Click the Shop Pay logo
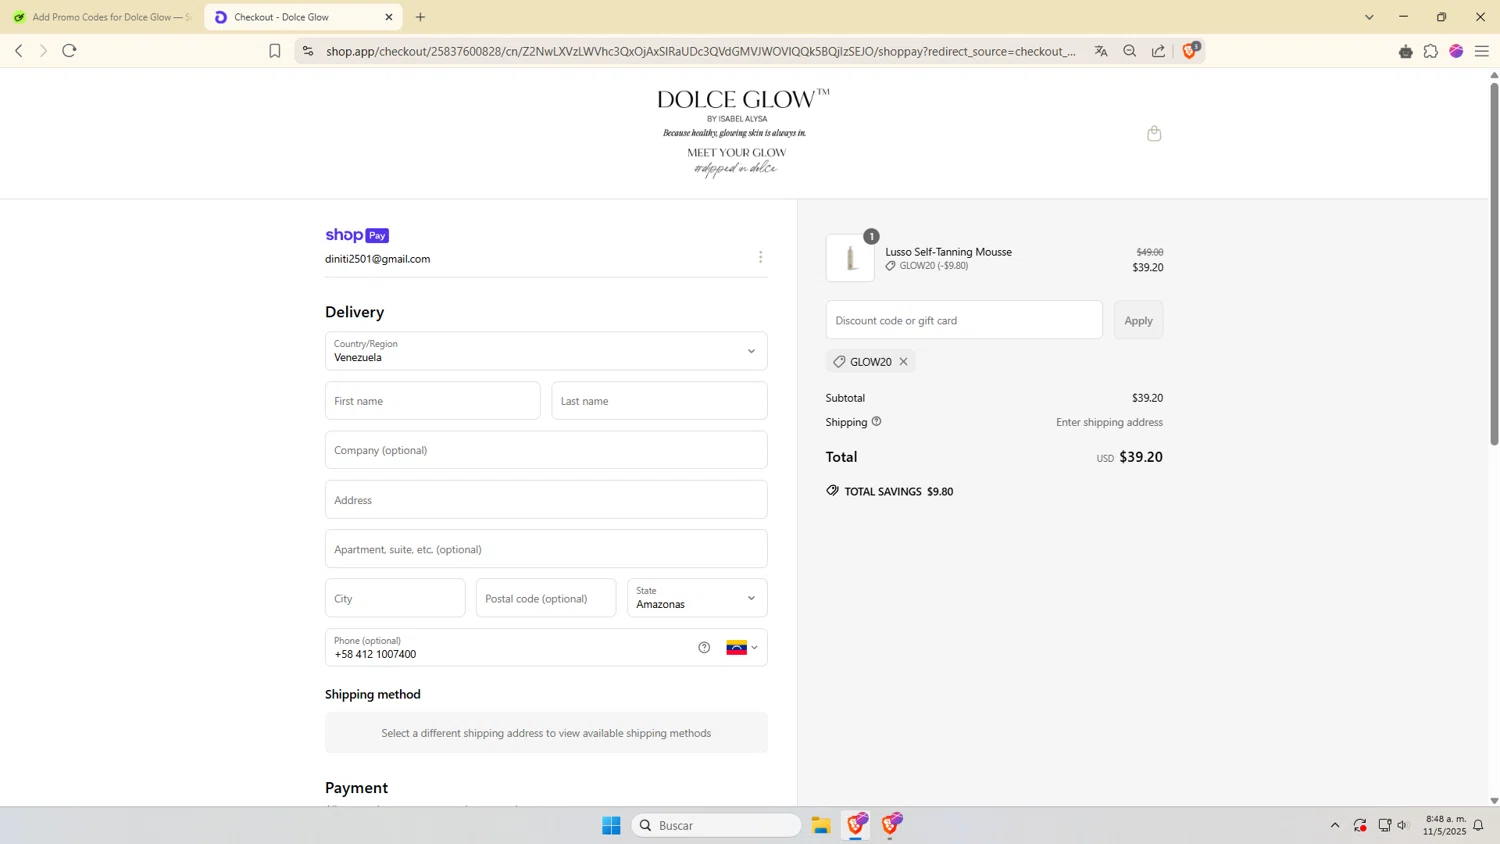1500x844 pixels. (357, 235)
